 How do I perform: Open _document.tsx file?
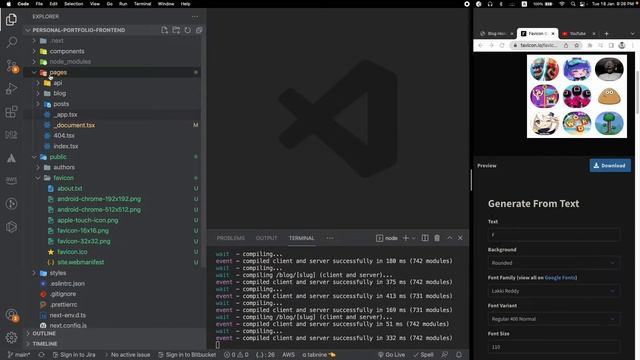tap(75, 125)
